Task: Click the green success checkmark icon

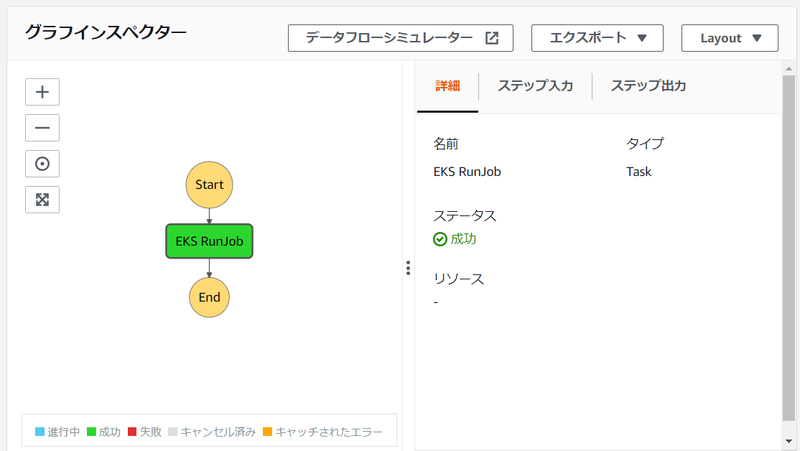Action: (x=440, y=239)
